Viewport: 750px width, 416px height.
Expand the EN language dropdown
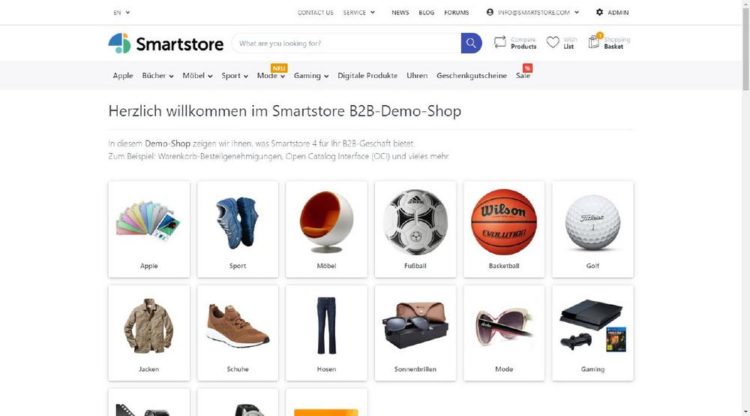coord(121,12)
